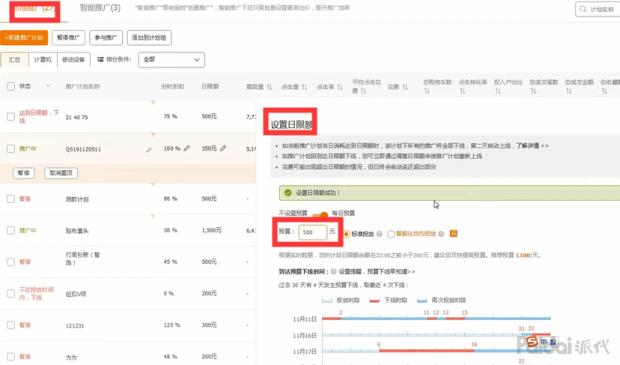Click the 参与推广 button
This screenshot has width=620, height=365.
pos(106,38)
